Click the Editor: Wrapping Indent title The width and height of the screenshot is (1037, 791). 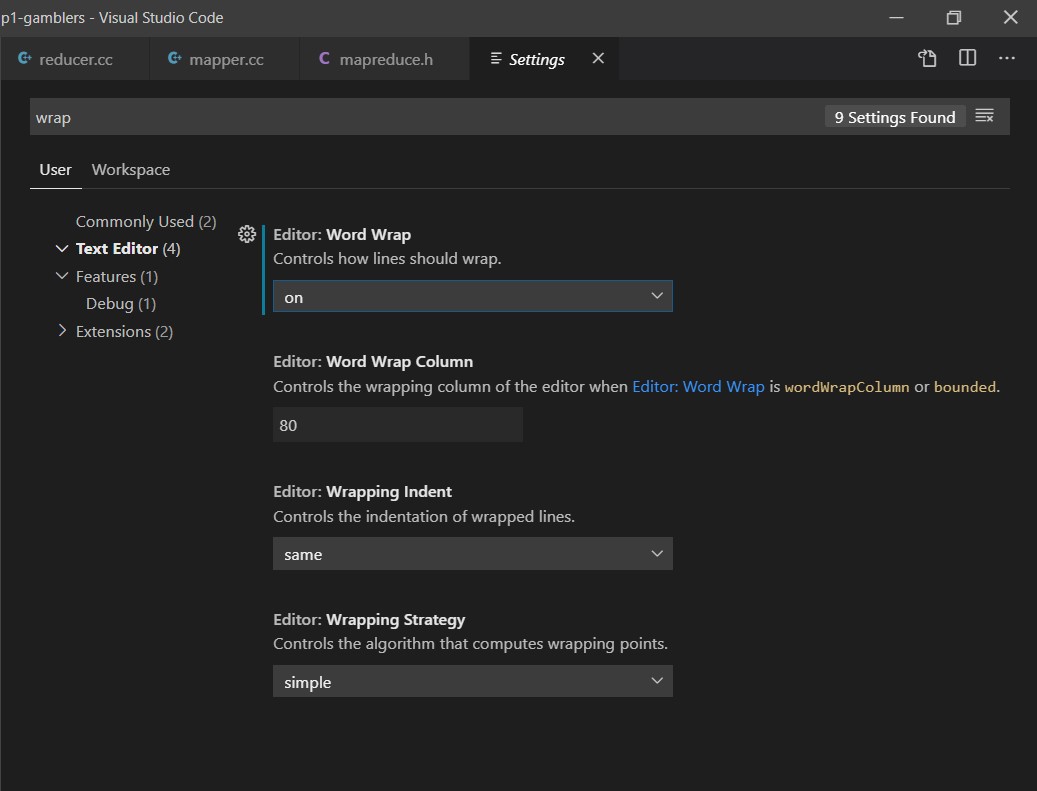362,491
